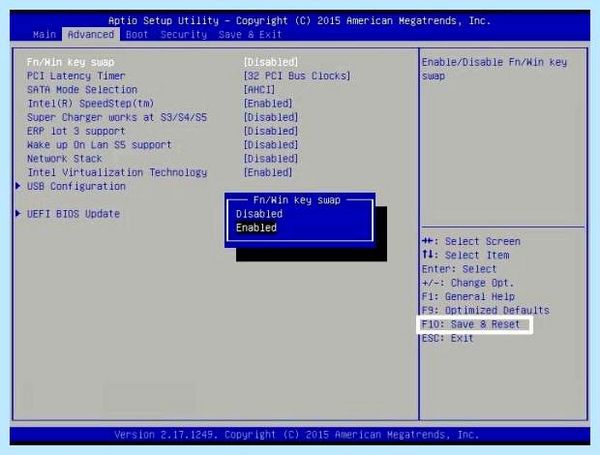The height and width of the screenshot is (455, 600).
Task: Select the Advanced tab
Action: (91, 34)
